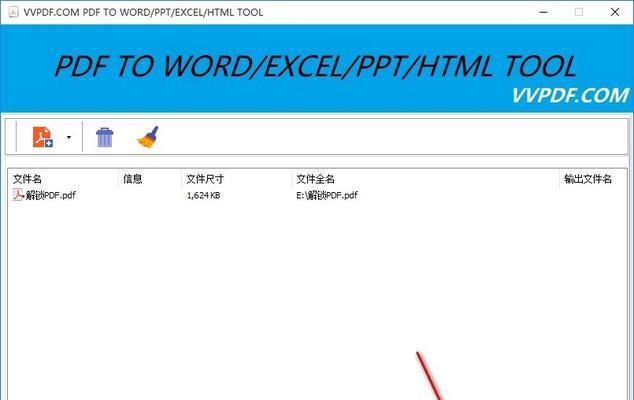634x400 pixels.
Task: Click the broom clear list icon
Action: click(x=148, y=137)
